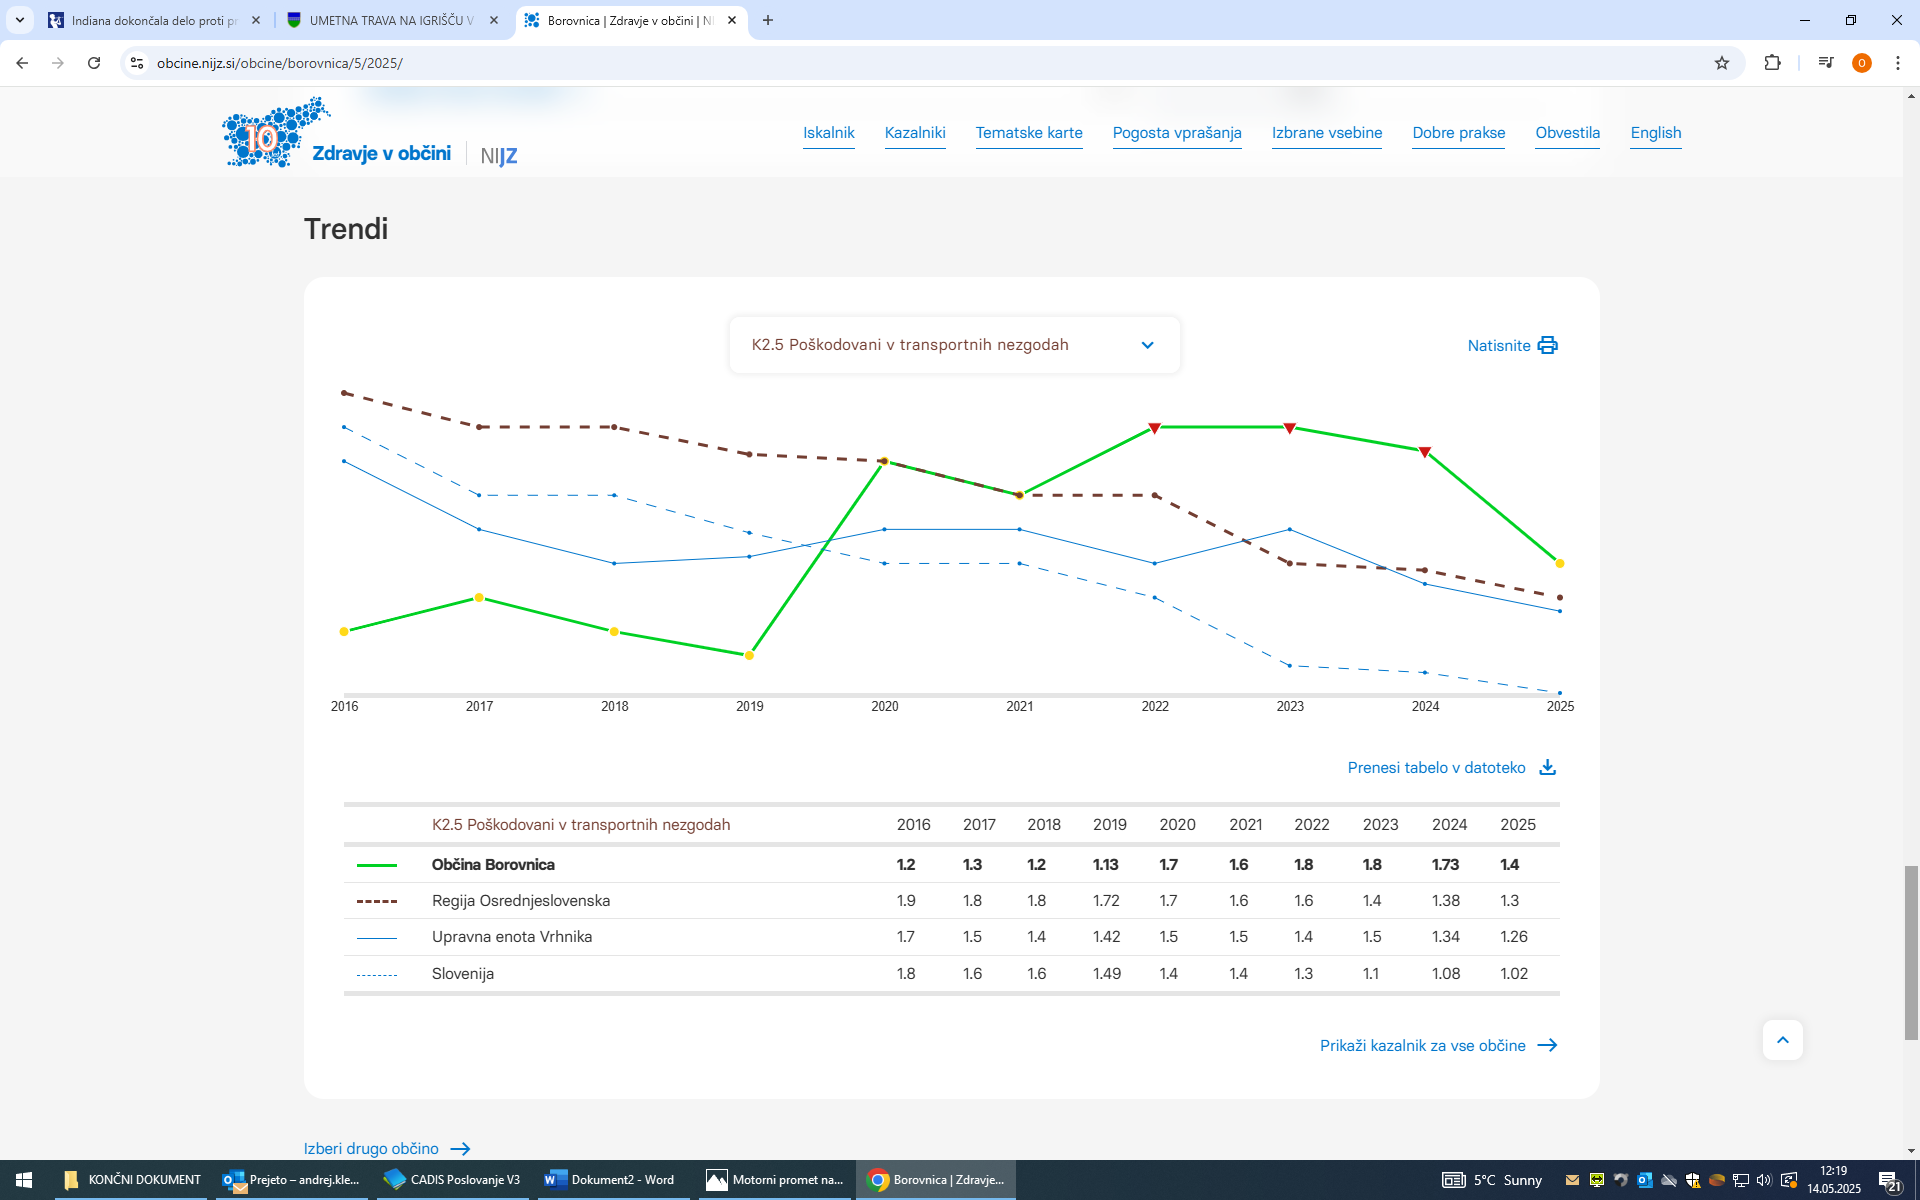Image resolution: width=1920 pixels, height=1200 pixels.
Task: Click the scroll-to-top chevron button
Action: (1782, 1040)
